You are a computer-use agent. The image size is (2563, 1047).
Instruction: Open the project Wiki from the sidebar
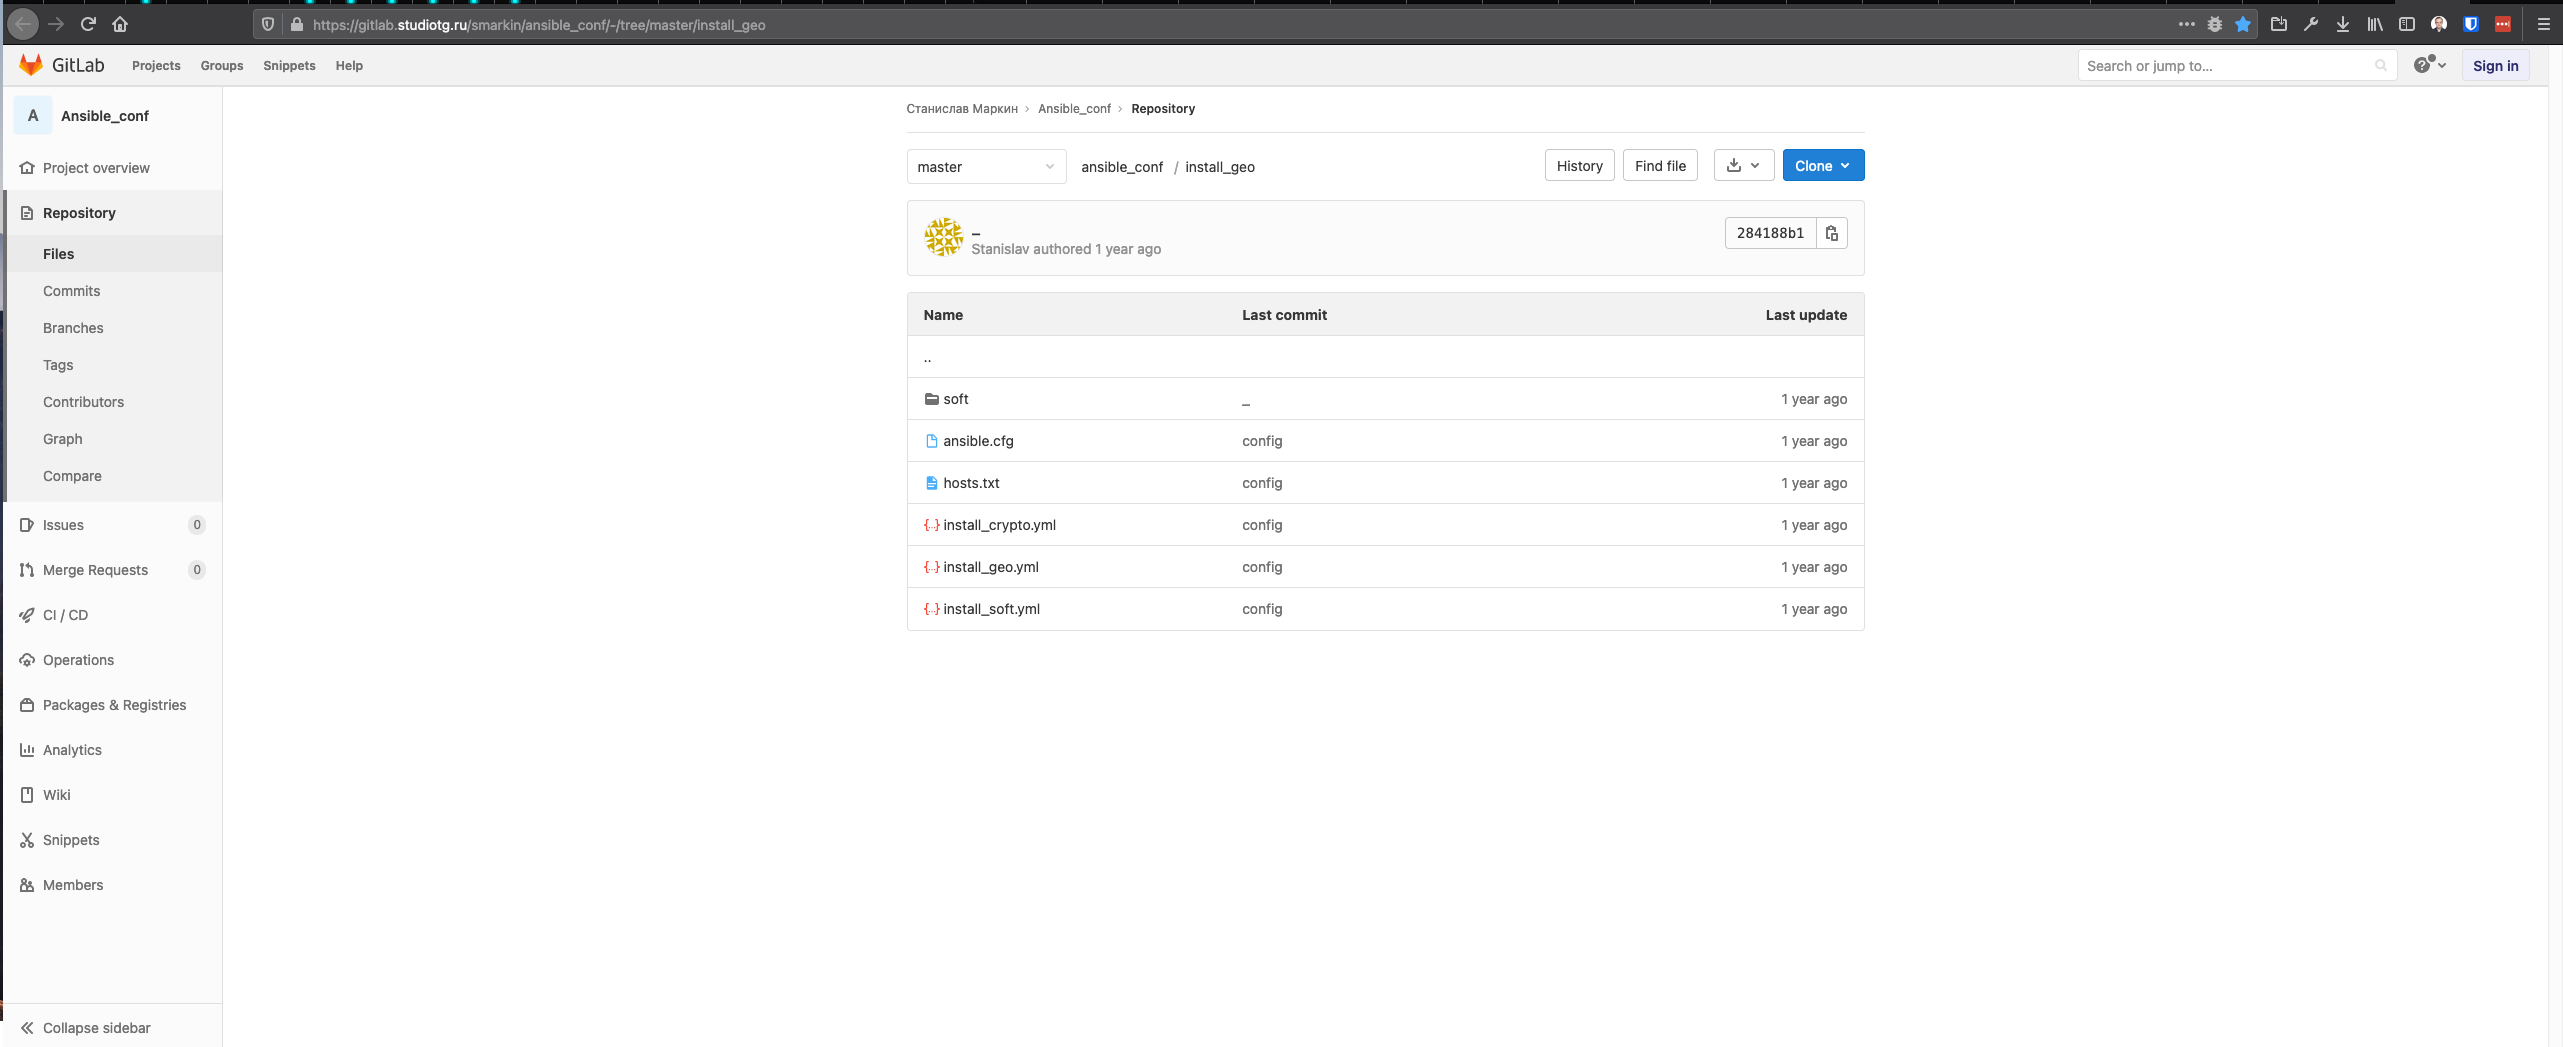58,794
